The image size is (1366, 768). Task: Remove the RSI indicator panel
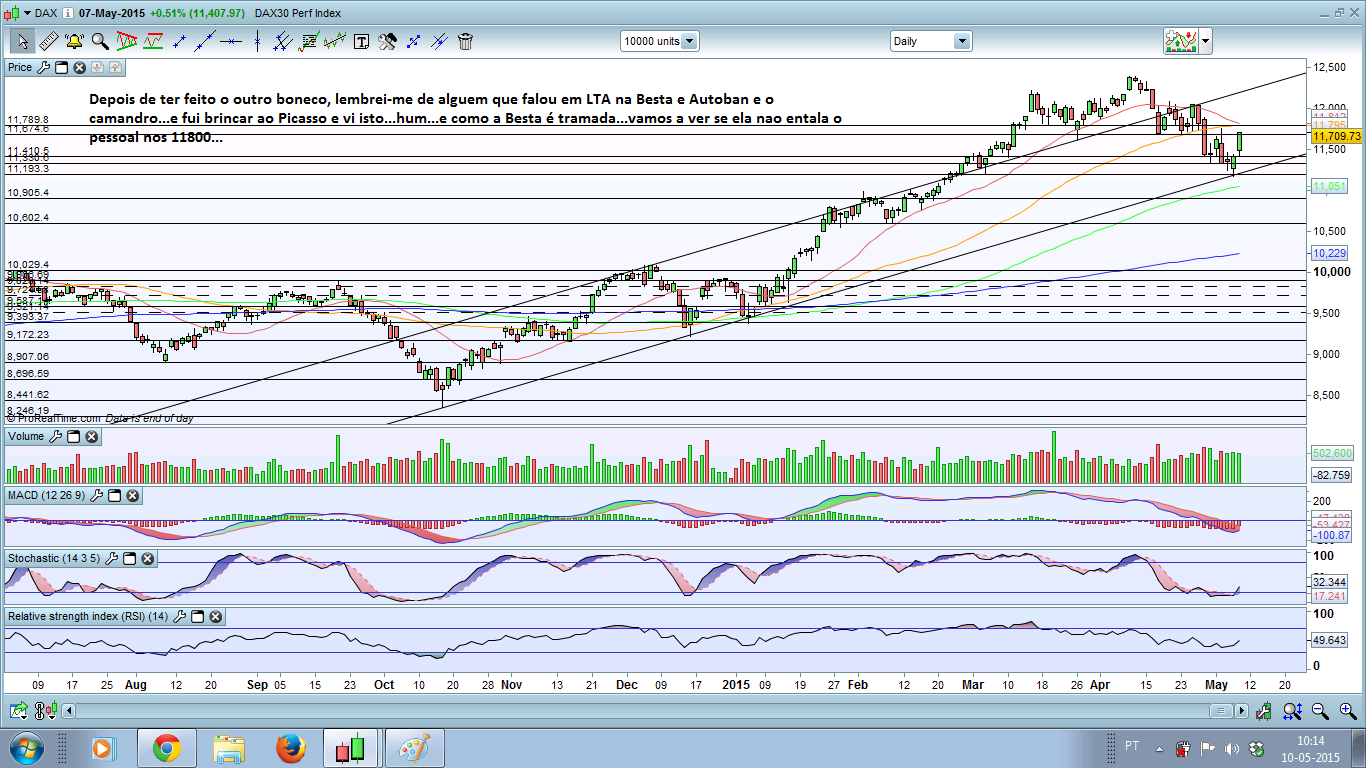(214, 617)
